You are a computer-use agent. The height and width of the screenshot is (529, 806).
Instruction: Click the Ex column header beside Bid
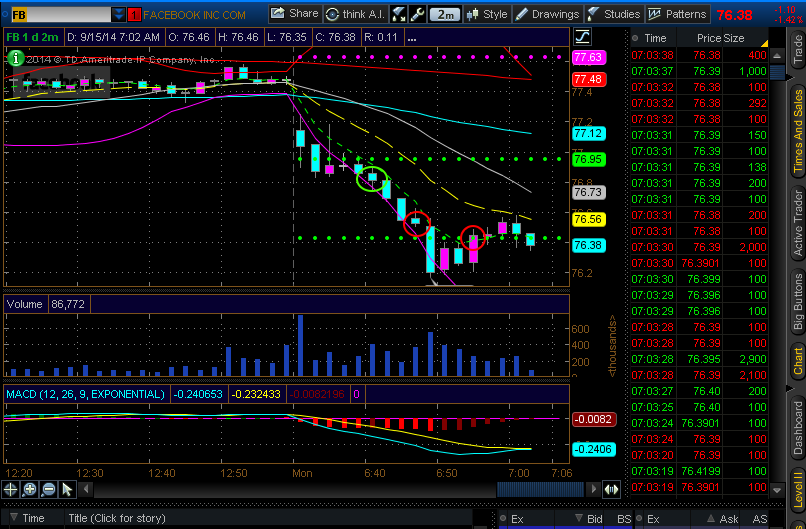tap(517, 519)
